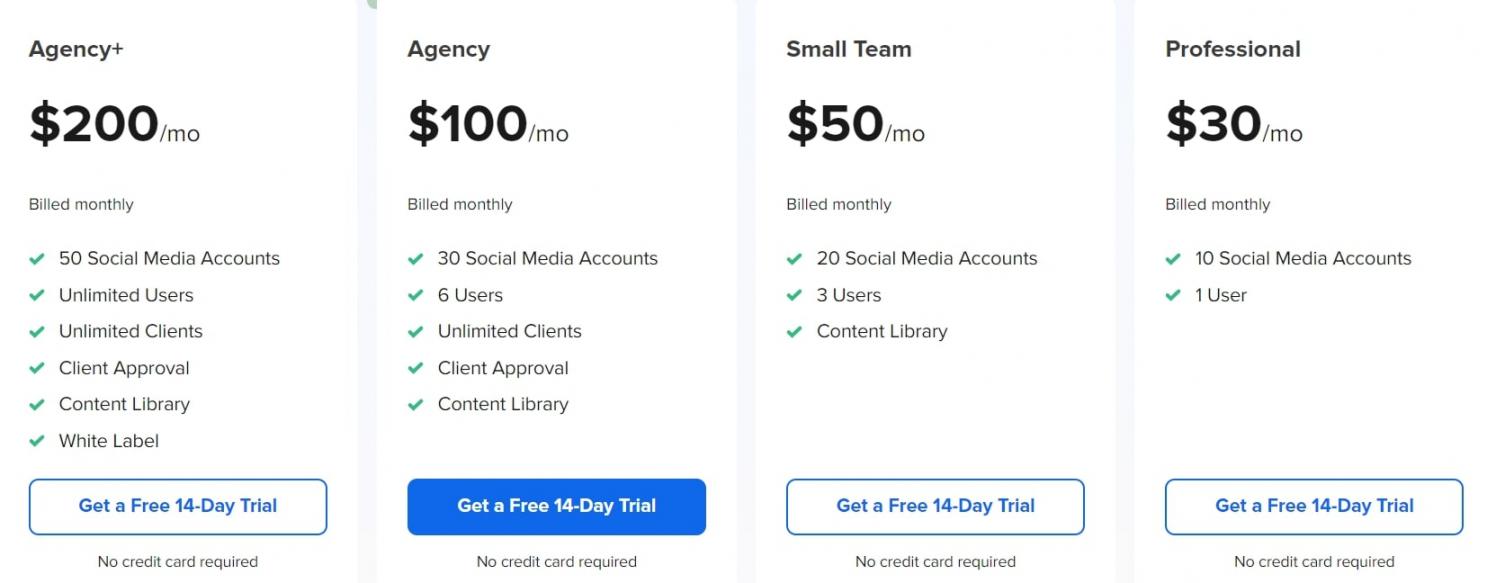Click Client Approval feature in Agency plan
Viewport: 1487px width, 583px height.
tap(502, 368)
